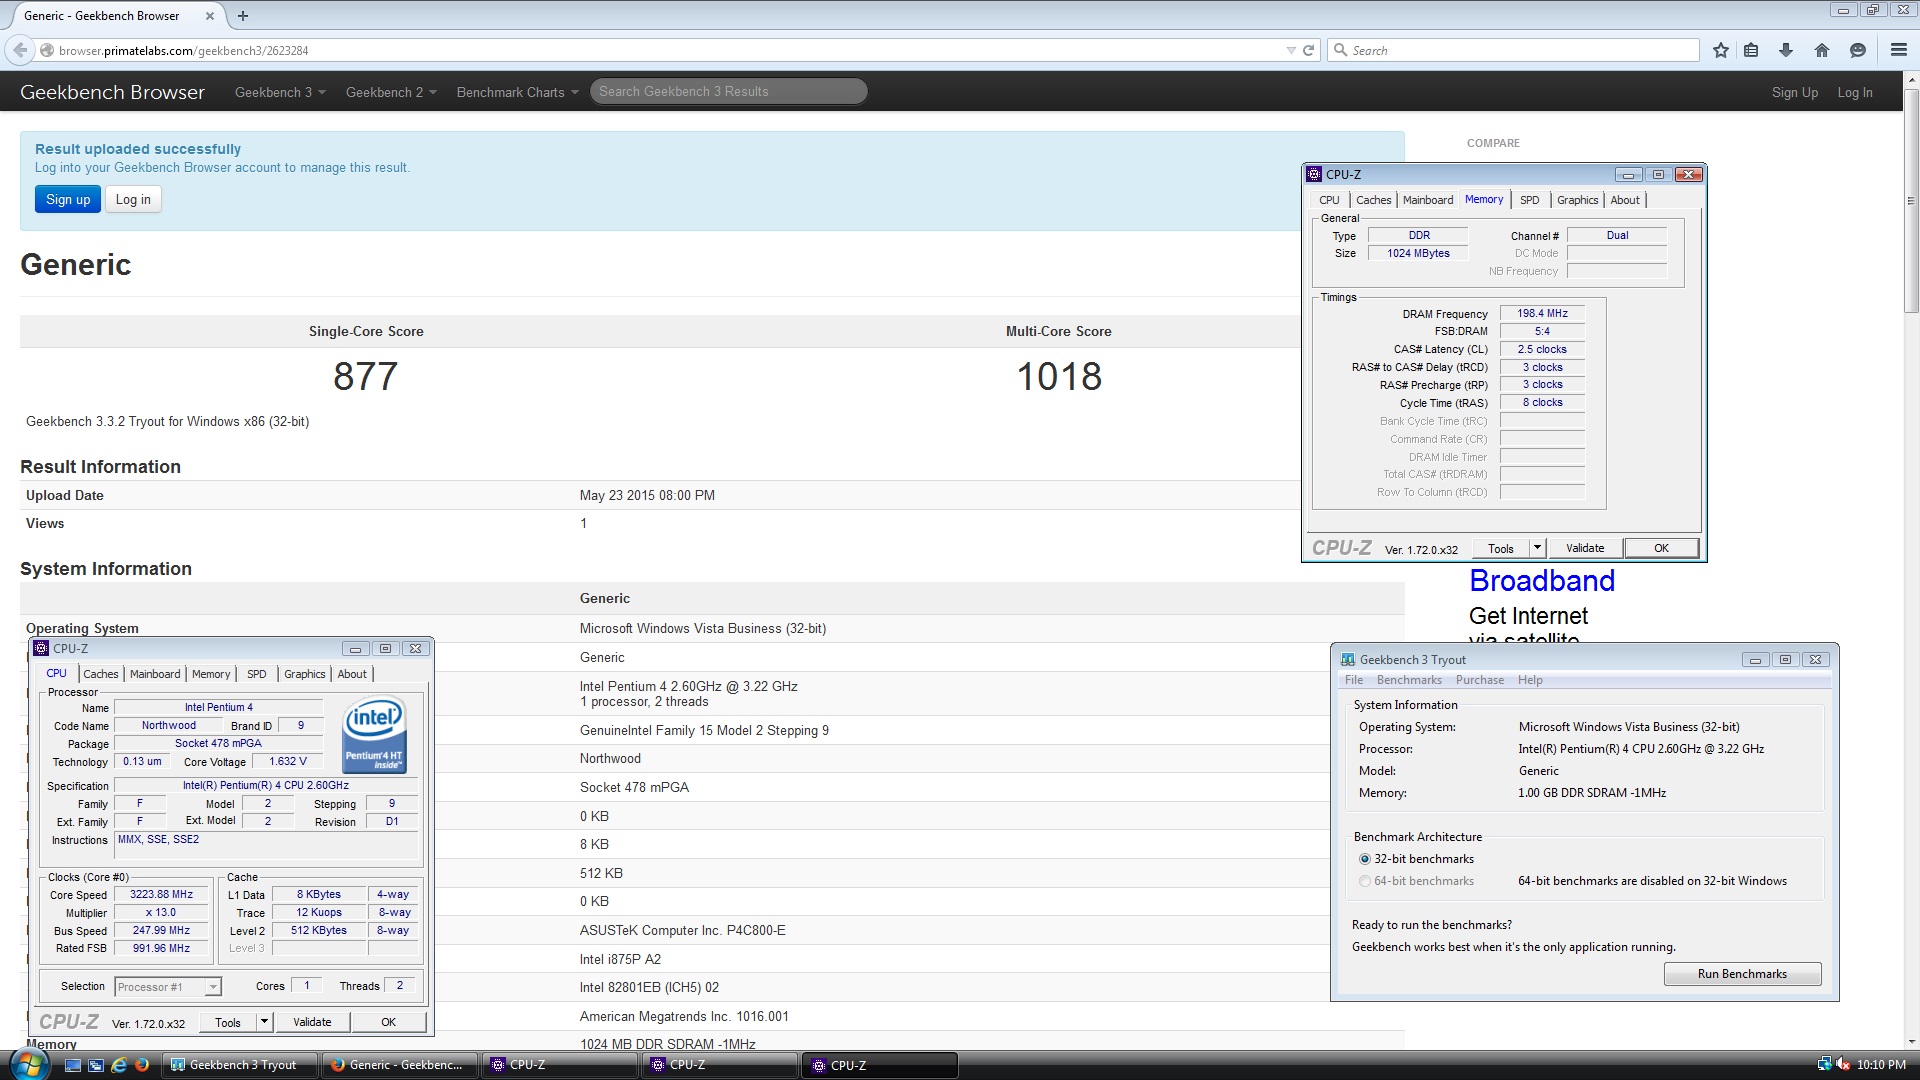Screen dimensions: 1920x1080
Task: Click the 10:10 PM clock
Action: point(1881,1065)
